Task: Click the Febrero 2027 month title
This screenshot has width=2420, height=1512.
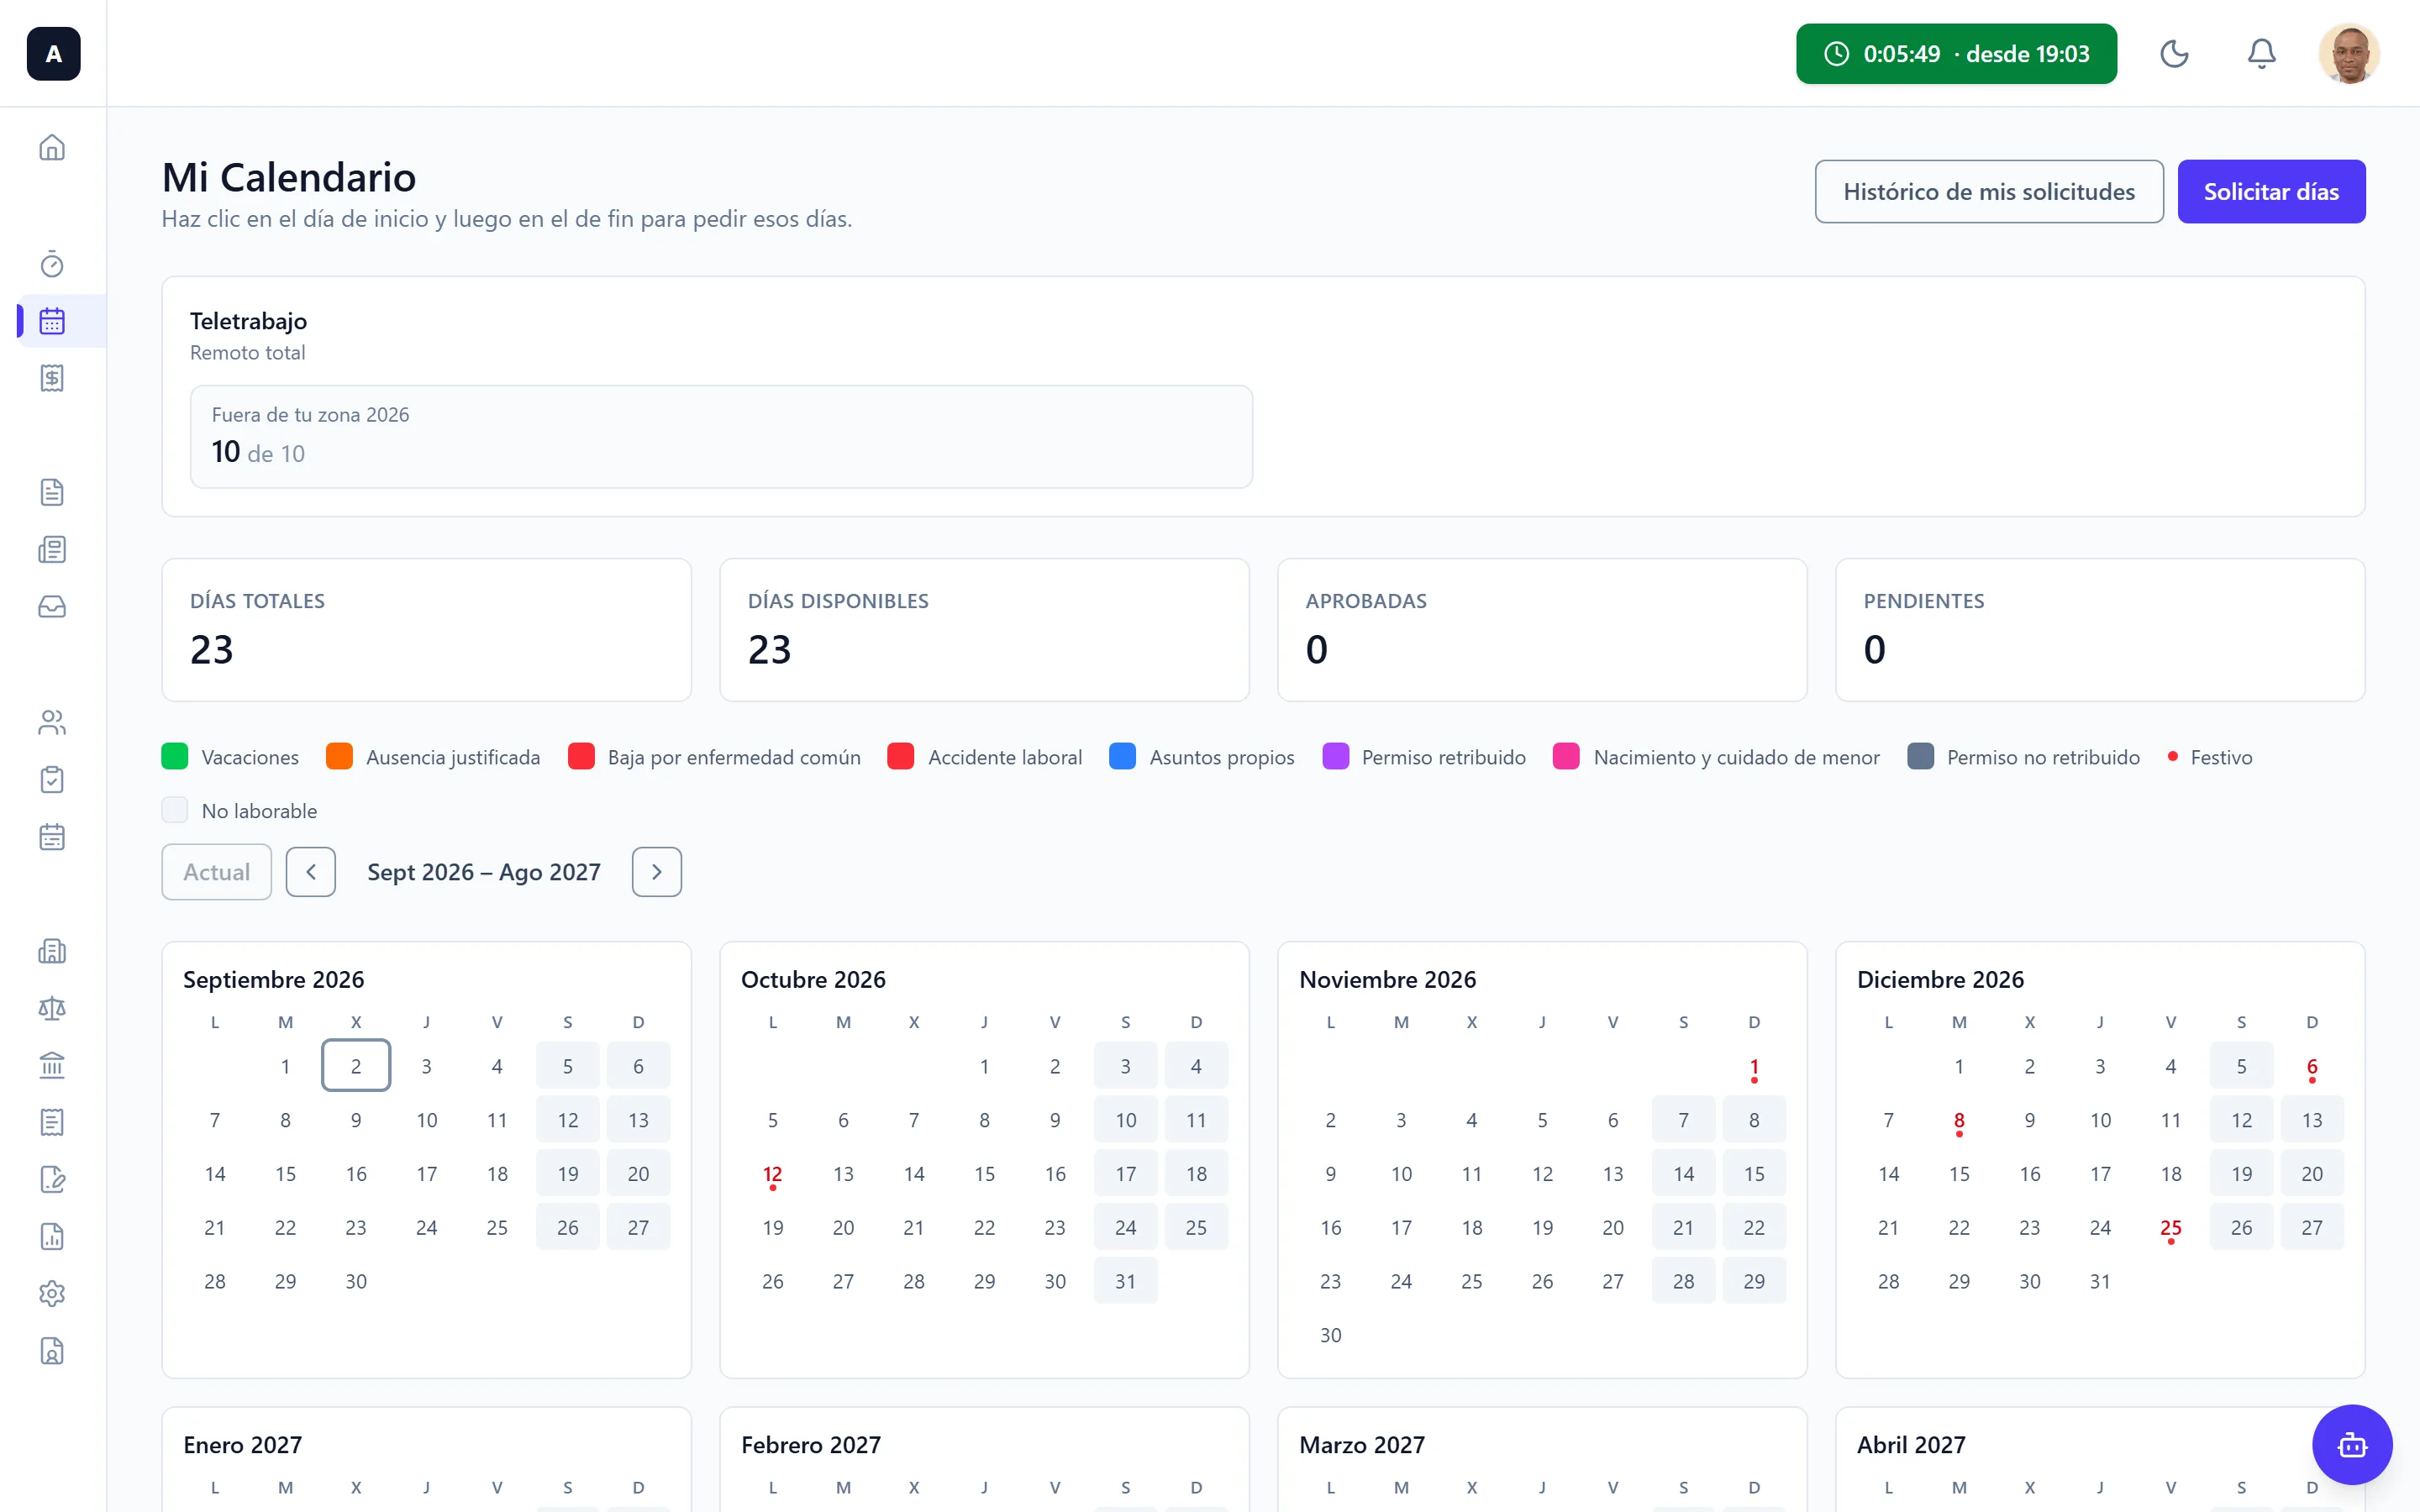Action: [x=811, y=1445]
